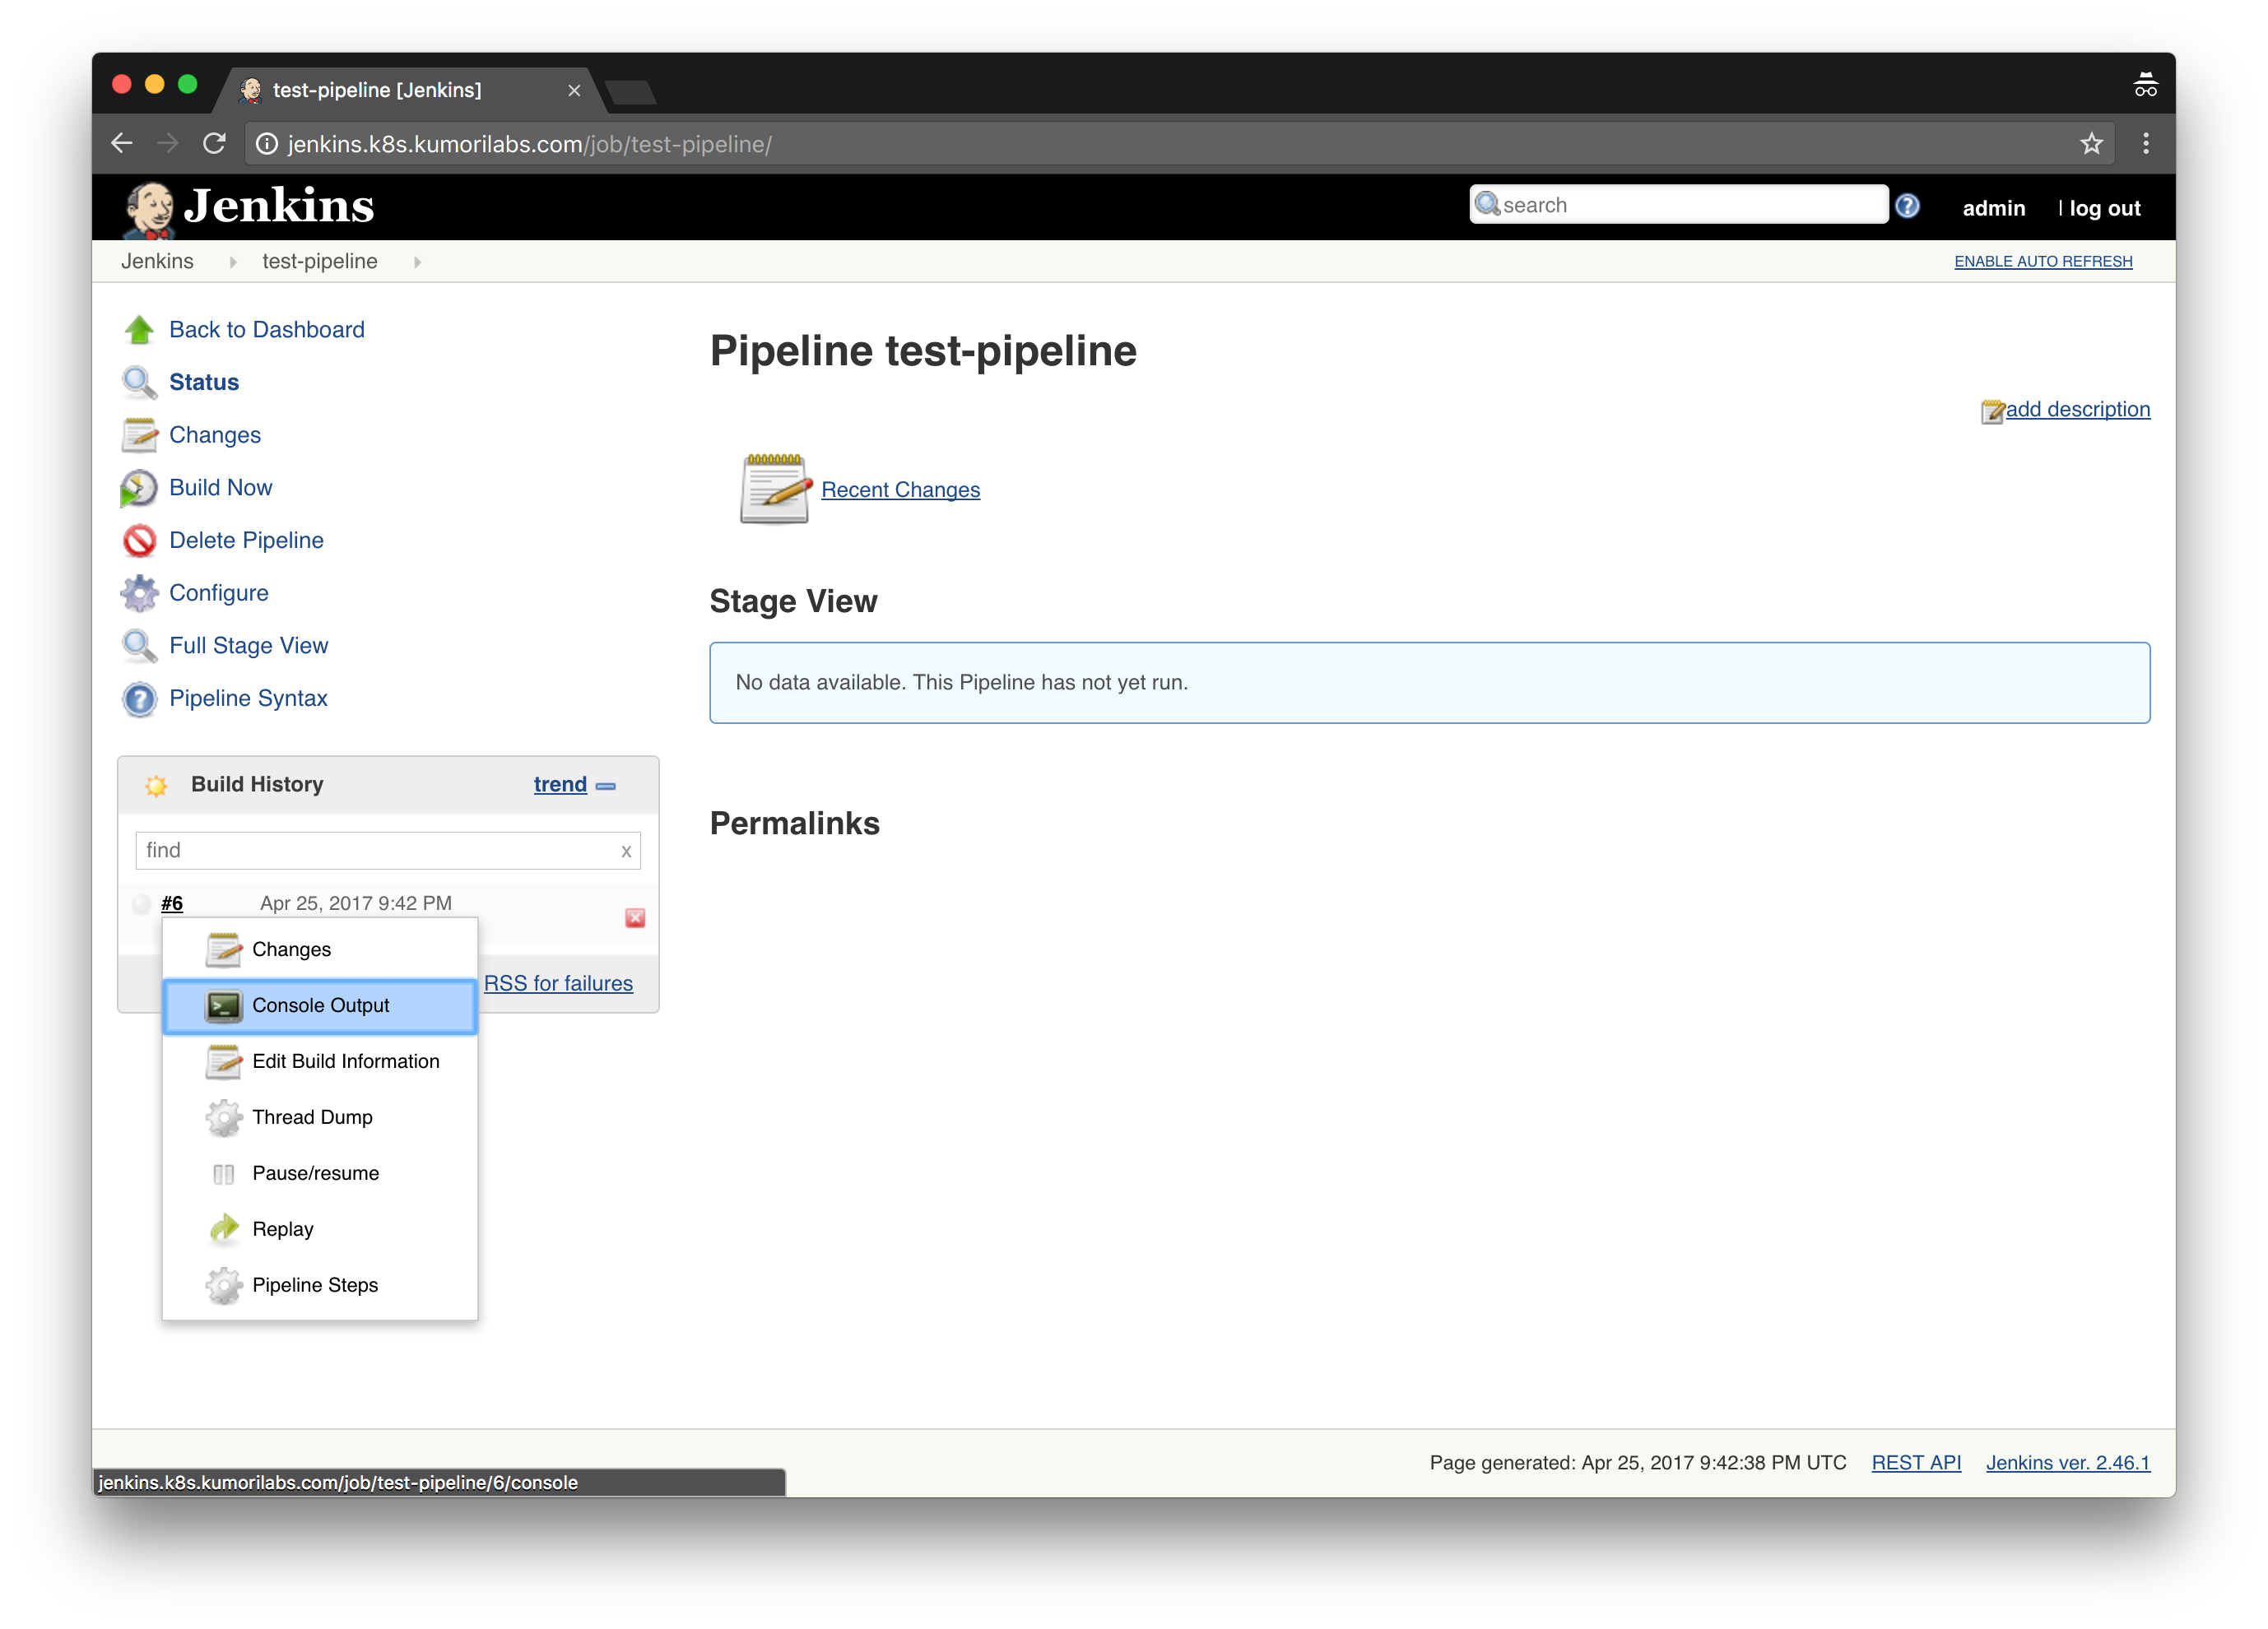Viewport: 2268px width, 1629px height.
Task: Select Pipeline Steps from context menu
Action: [x=315, y=1283]
